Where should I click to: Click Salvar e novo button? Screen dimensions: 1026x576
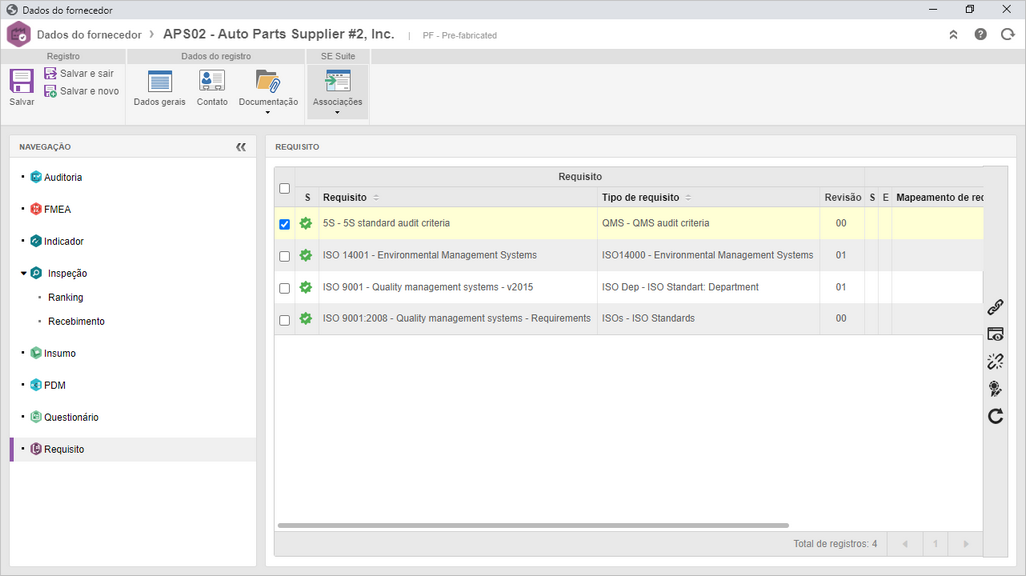pyautogui.click(x=81, y=91)
